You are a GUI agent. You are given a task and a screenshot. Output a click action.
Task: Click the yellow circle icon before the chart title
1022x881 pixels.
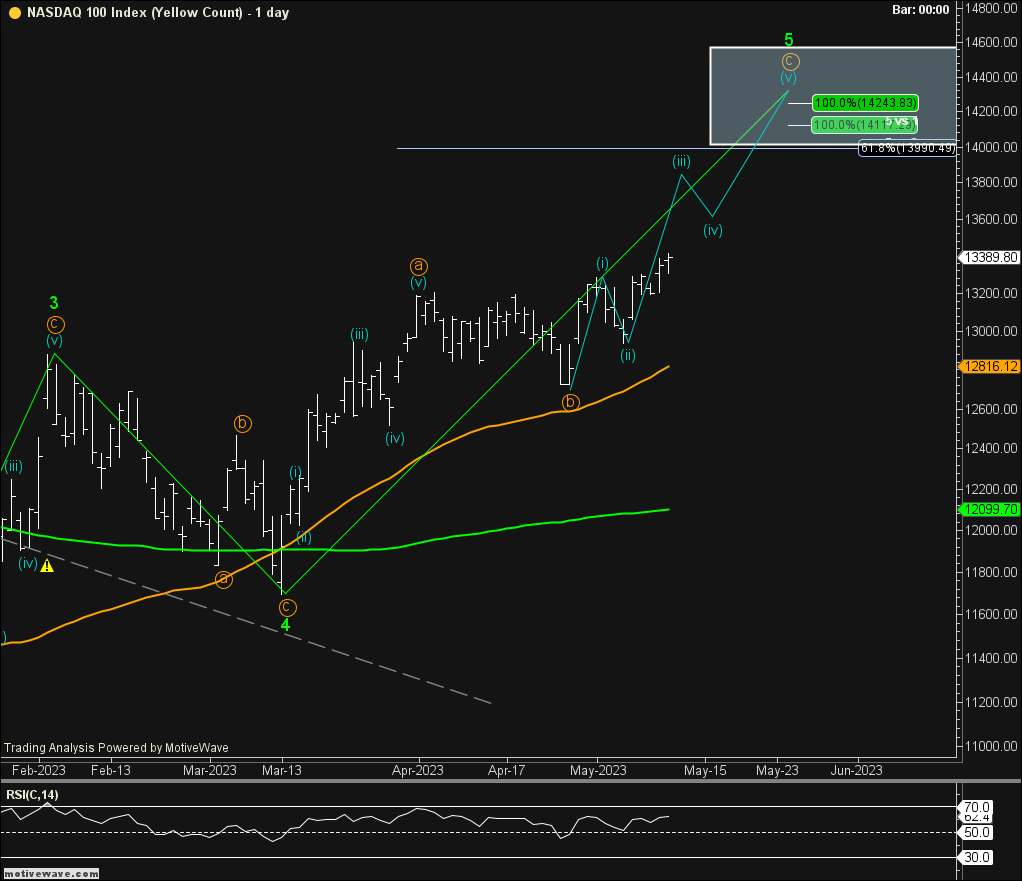click(14, 12)
